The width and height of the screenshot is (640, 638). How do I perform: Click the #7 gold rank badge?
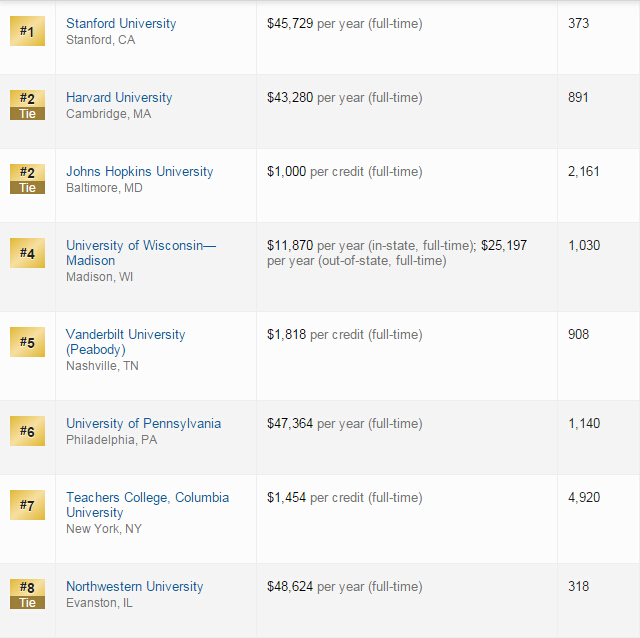[27, 505]
